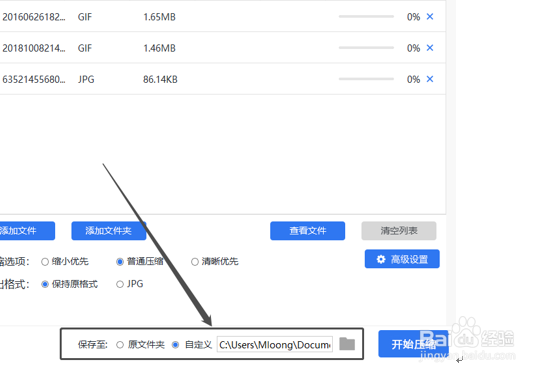547x375 pixels.
Task: Click progress bar of 1.46MB GIF row
Action: (x=366, y=48)
